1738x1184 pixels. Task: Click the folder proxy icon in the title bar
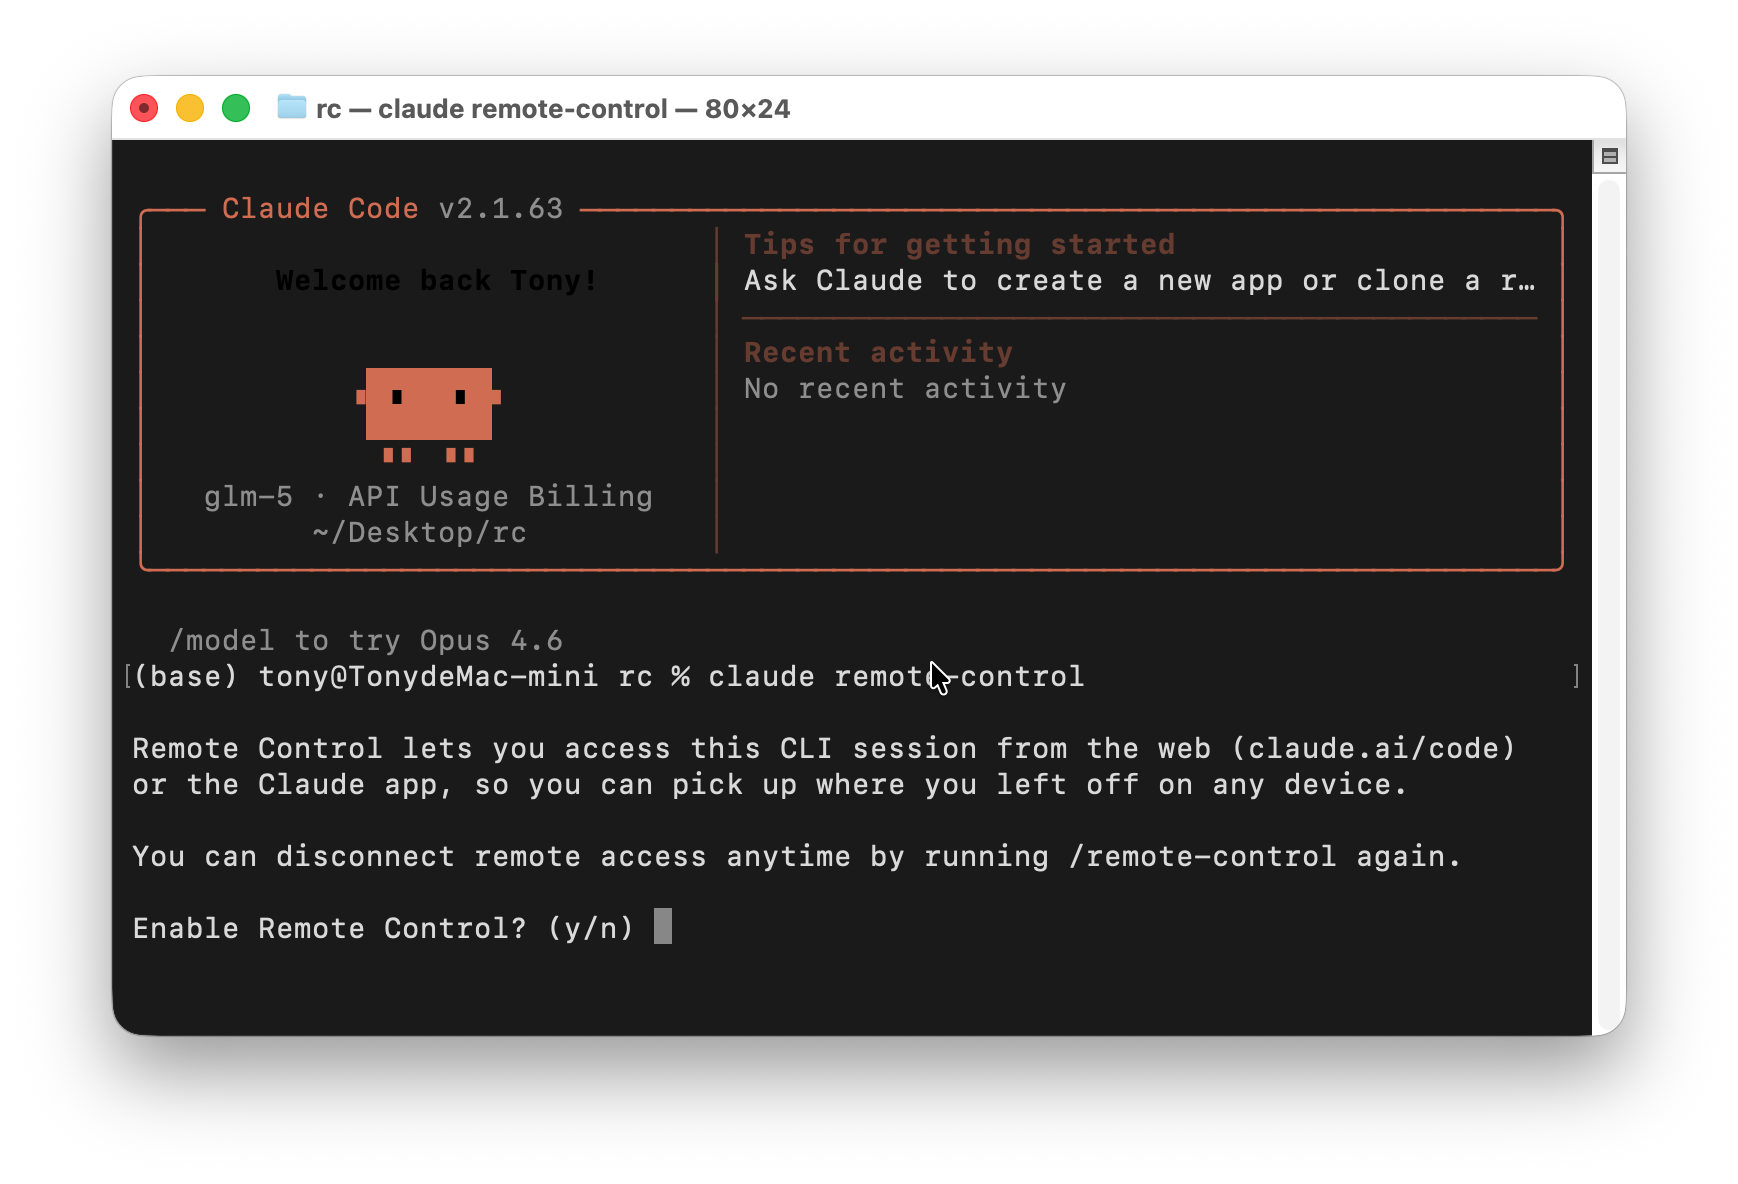(x=291, y=107)
